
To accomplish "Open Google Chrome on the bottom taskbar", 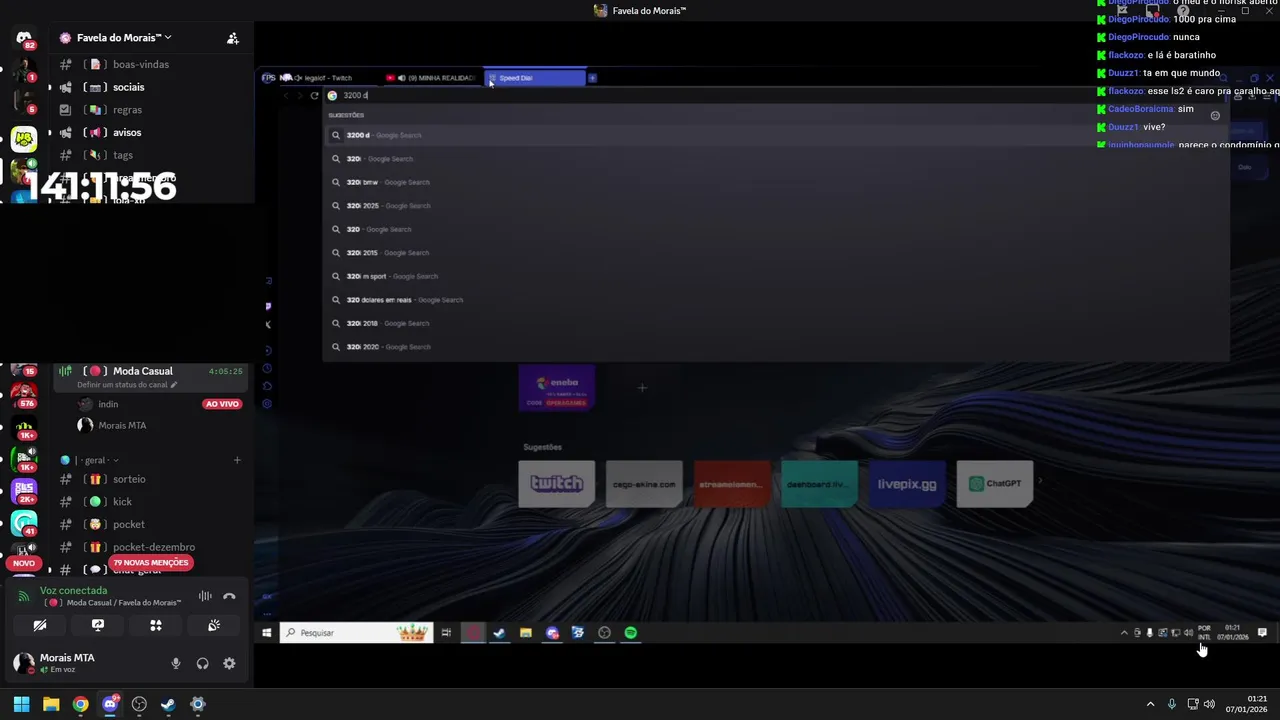I will pos(80,704).
